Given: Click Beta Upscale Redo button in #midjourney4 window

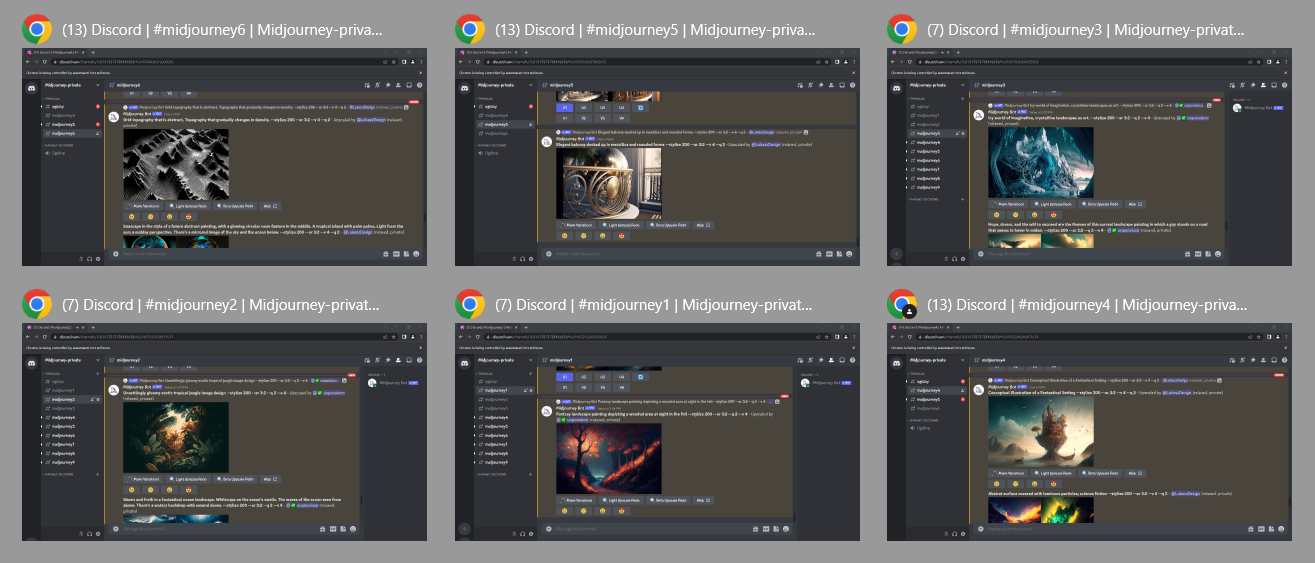Looking at the screenshot, I should pos(1101,471).
